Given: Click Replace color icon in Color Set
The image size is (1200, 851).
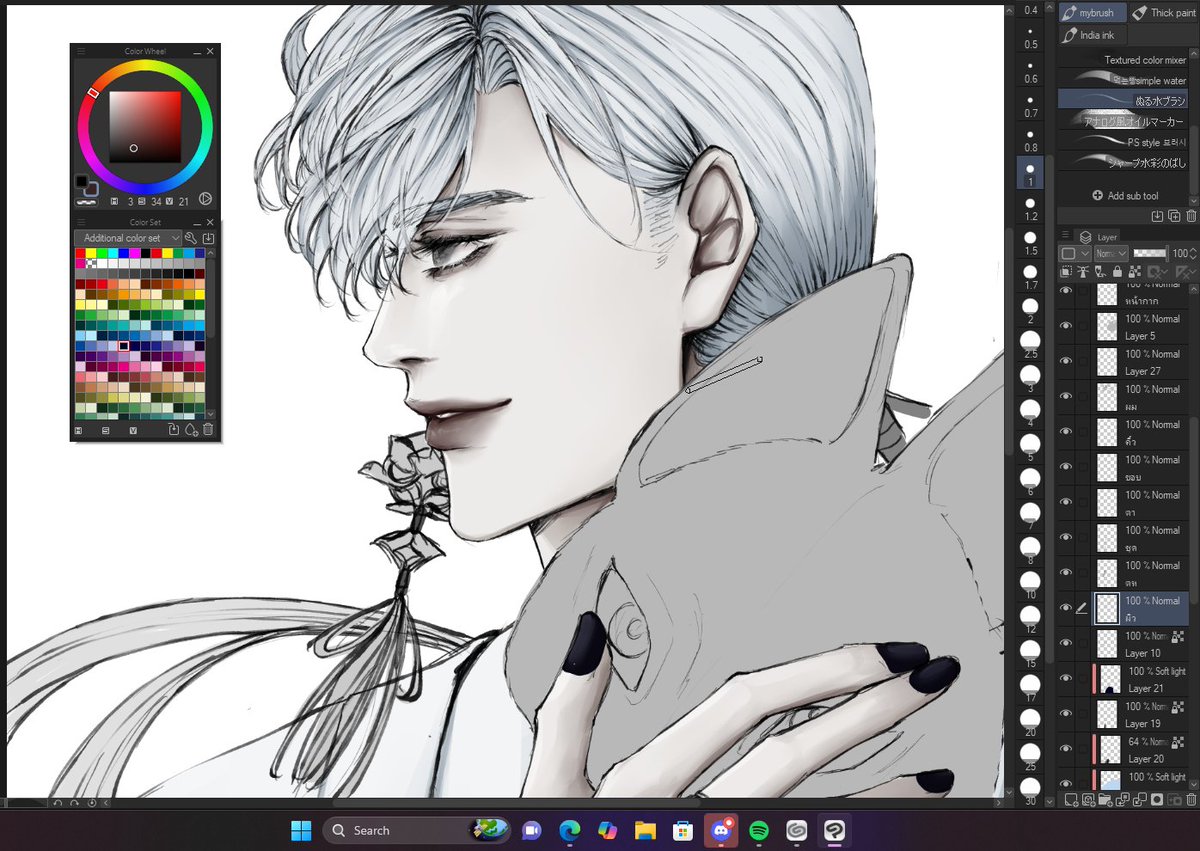Looking at the screenshot, I should coord(173,430).
